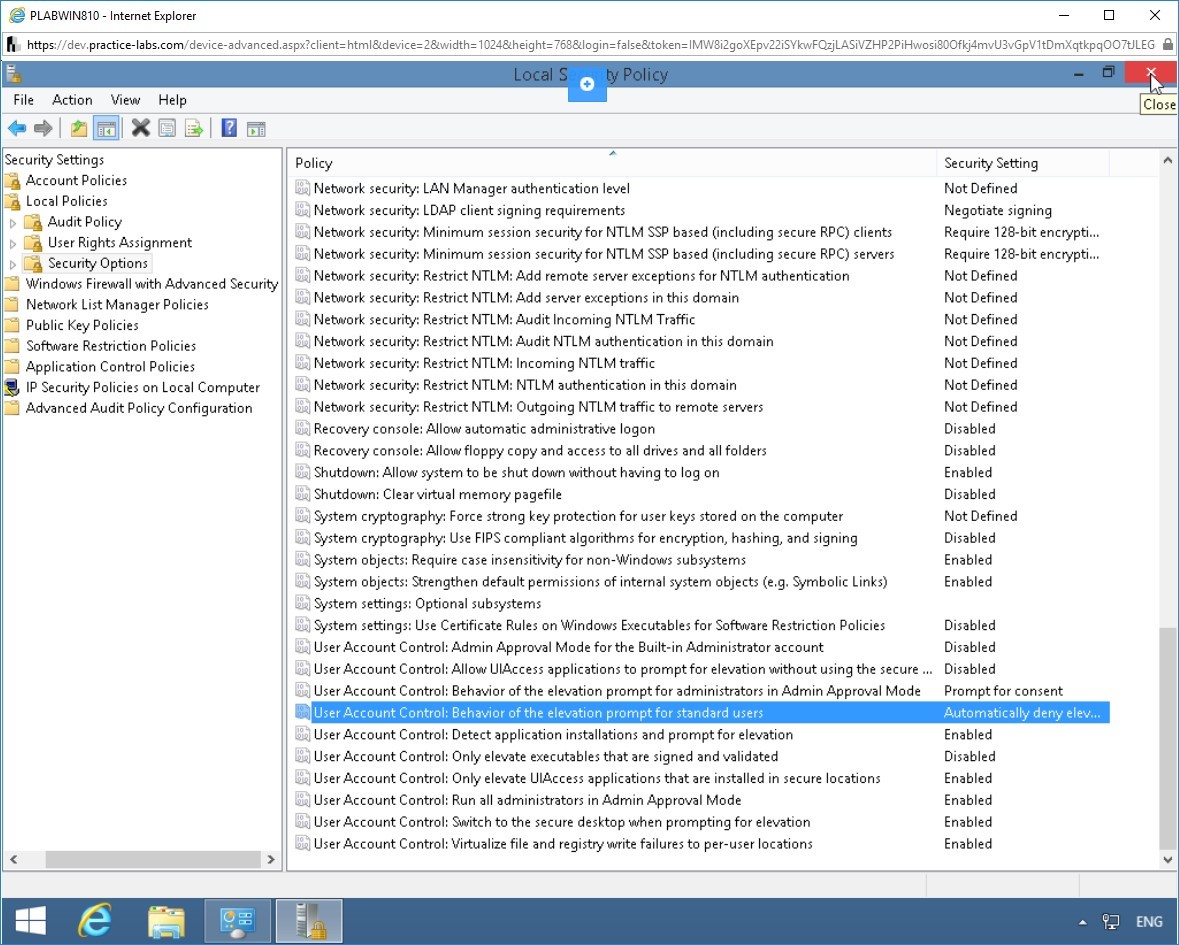1179x945 pixels.
Task: Click the blue plus overlay button in title bar
Action: point(587,84)
